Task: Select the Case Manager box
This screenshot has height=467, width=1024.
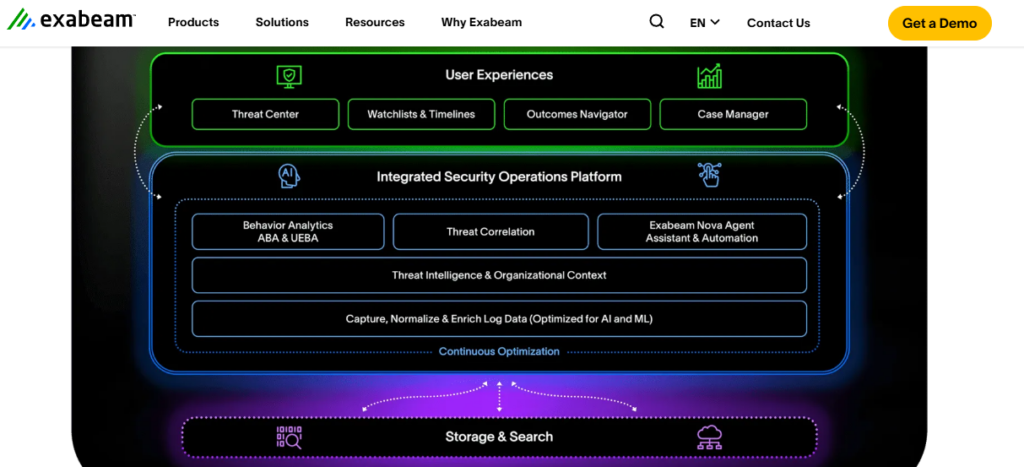Action: [733, 114]
